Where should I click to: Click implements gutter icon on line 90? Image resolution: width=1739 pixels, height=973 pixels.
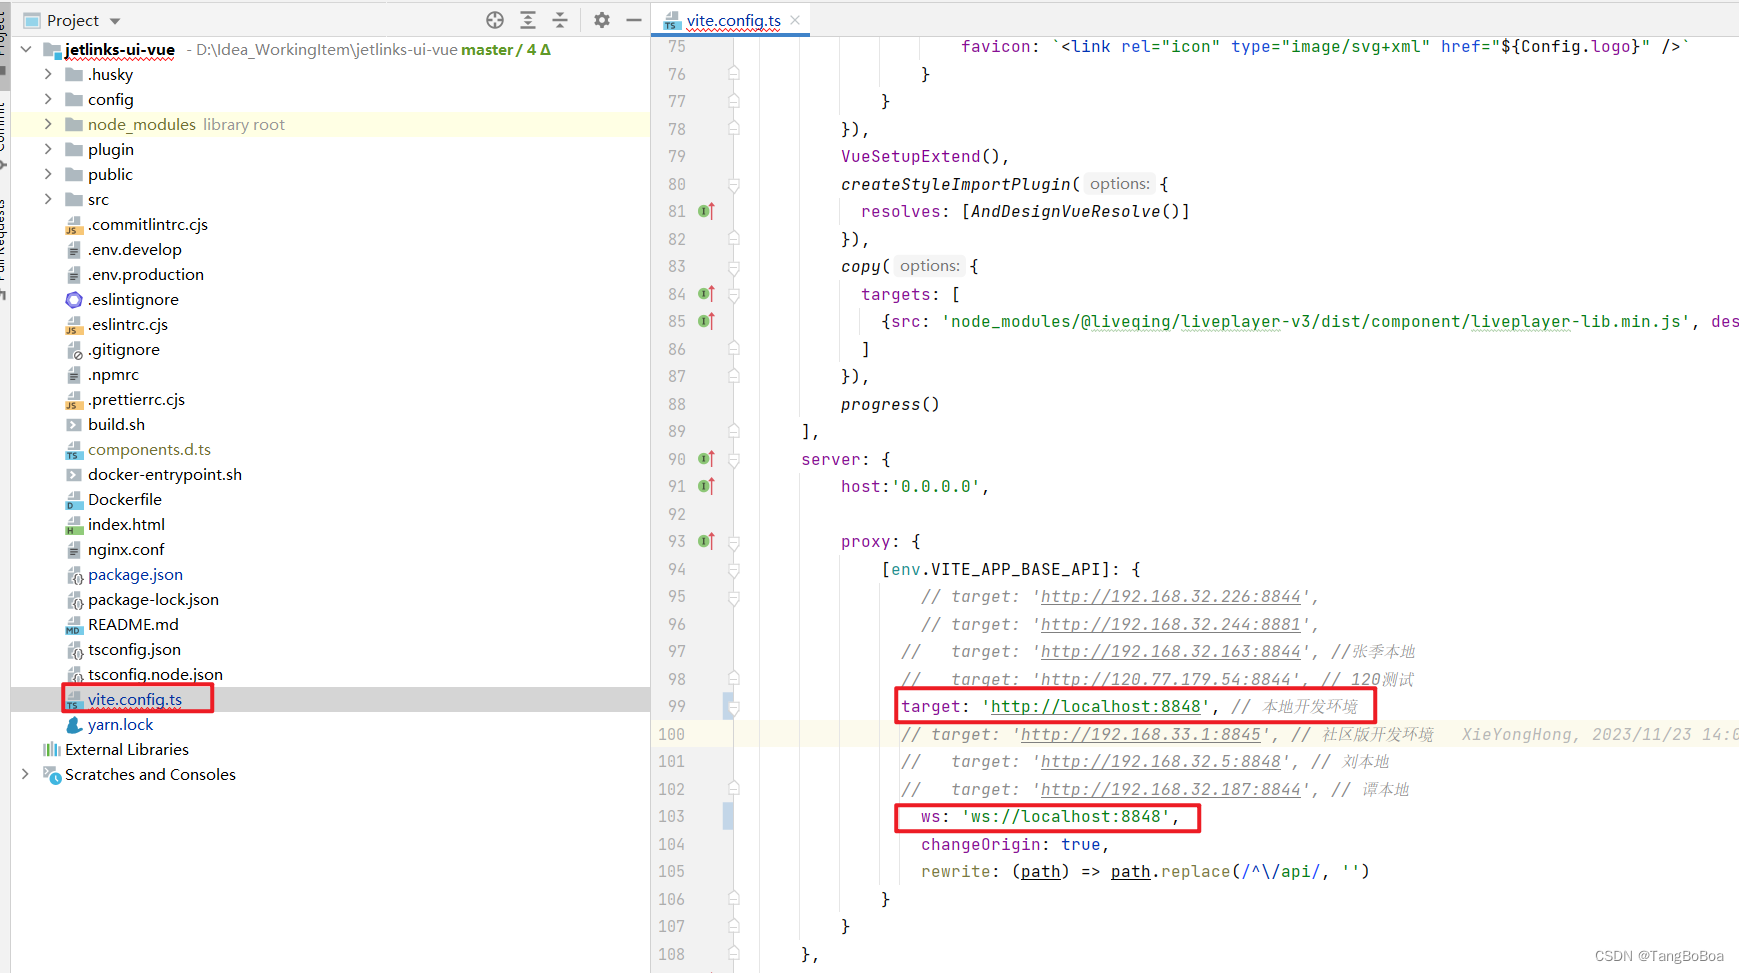pos(706,459)
